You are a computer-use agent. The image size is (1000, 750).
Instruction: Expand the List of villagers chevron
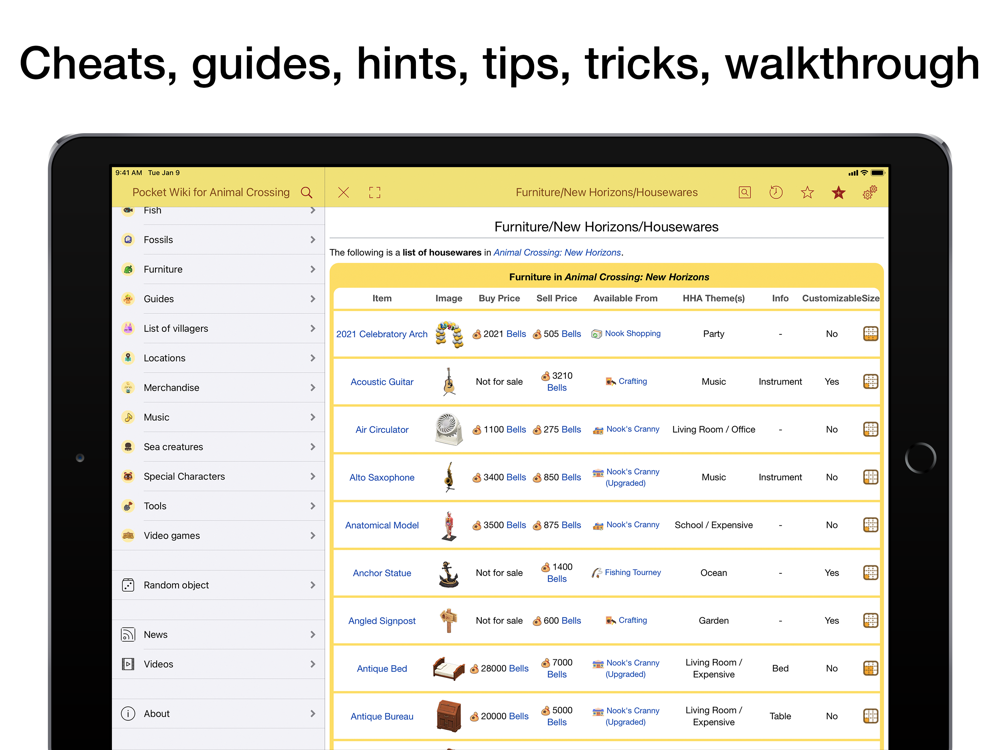tap(312, 328)
